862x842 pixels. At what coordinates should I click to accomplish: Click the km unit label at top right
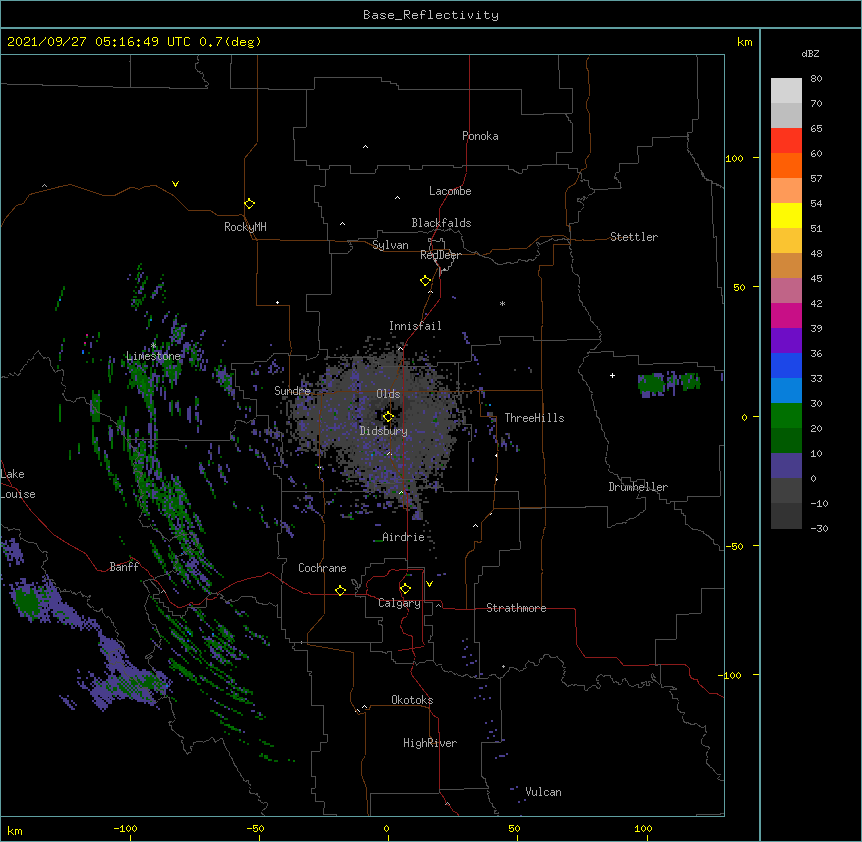click(x=744, y=42)
